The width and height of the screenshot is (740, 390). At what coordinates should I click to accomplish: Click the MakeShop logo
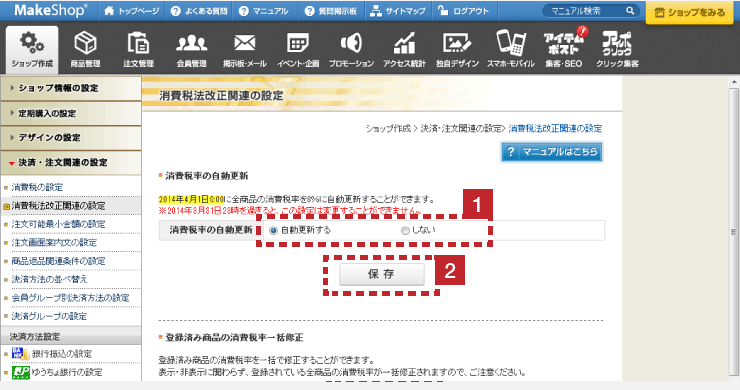50,10
